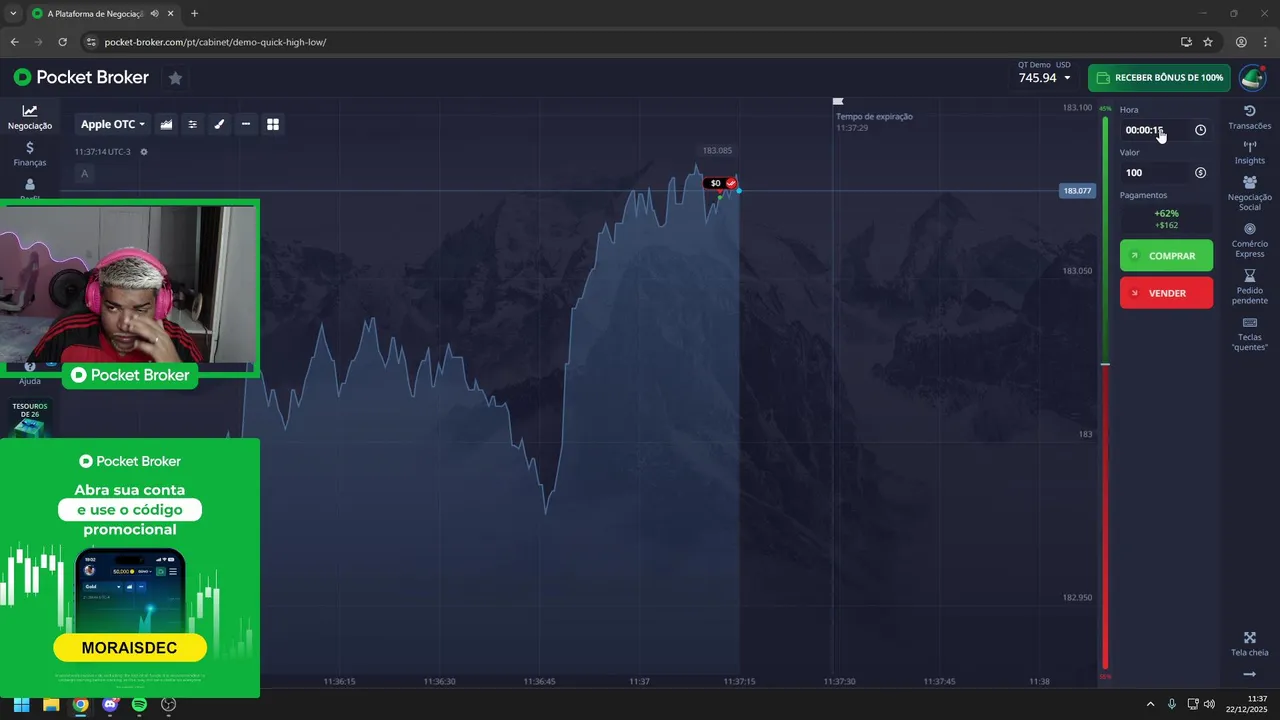Click the COMPRAR buy button
This screenshot has height=720, width=1280.
click(1166, 255)
